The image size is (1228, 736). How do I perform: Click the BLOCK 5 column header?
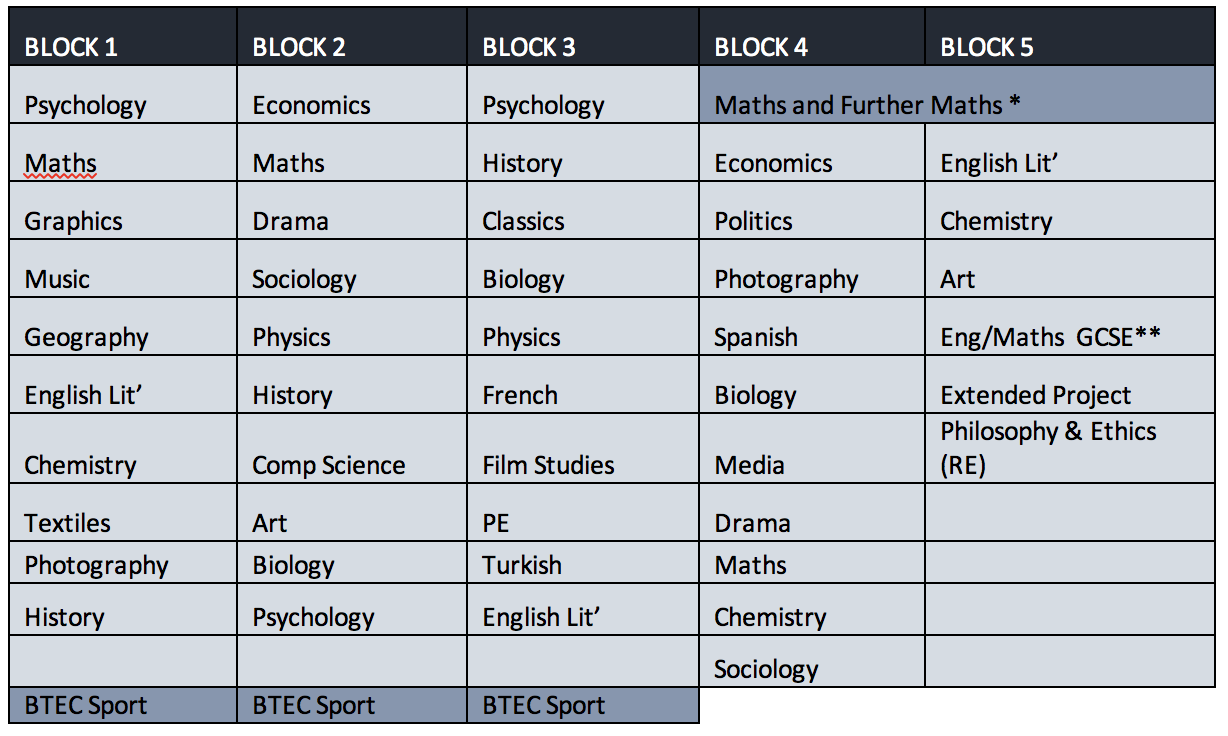[987, 48]
